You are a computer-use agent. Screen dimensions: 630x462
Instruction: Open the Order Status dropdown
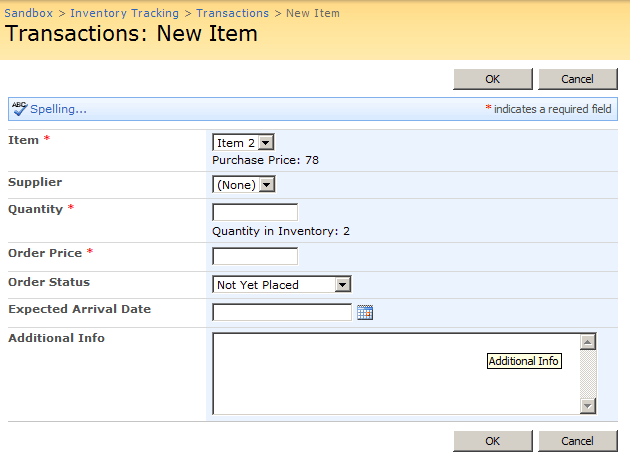[x=282, y=285]
